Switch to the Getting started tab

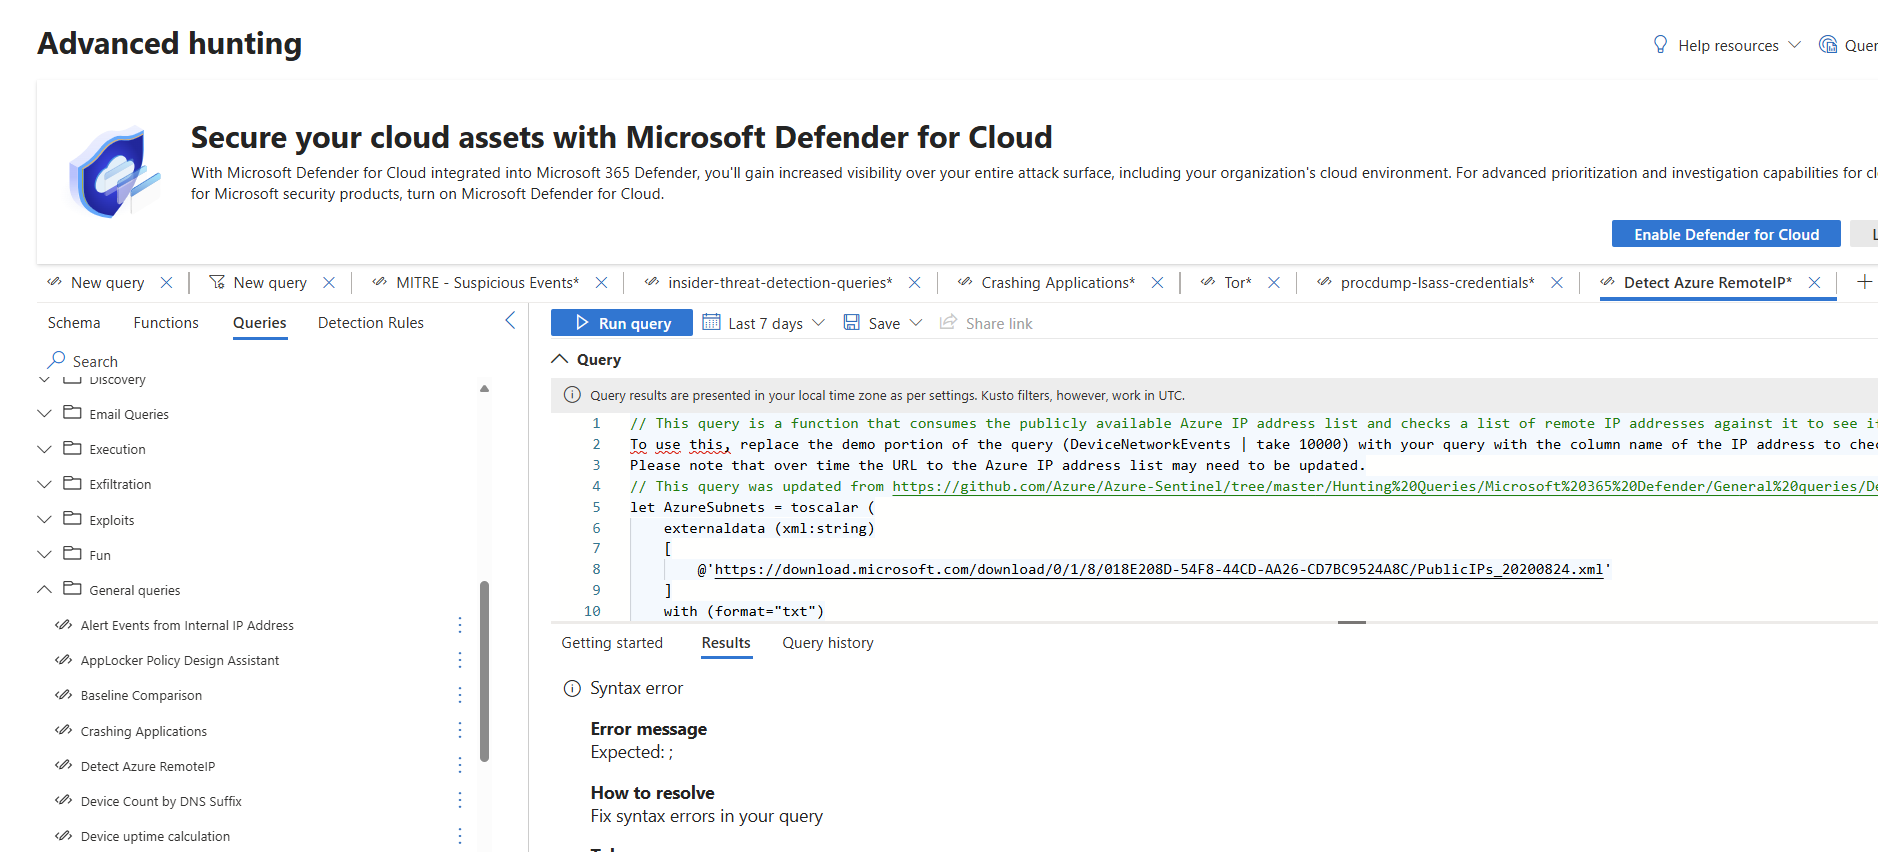612,643
